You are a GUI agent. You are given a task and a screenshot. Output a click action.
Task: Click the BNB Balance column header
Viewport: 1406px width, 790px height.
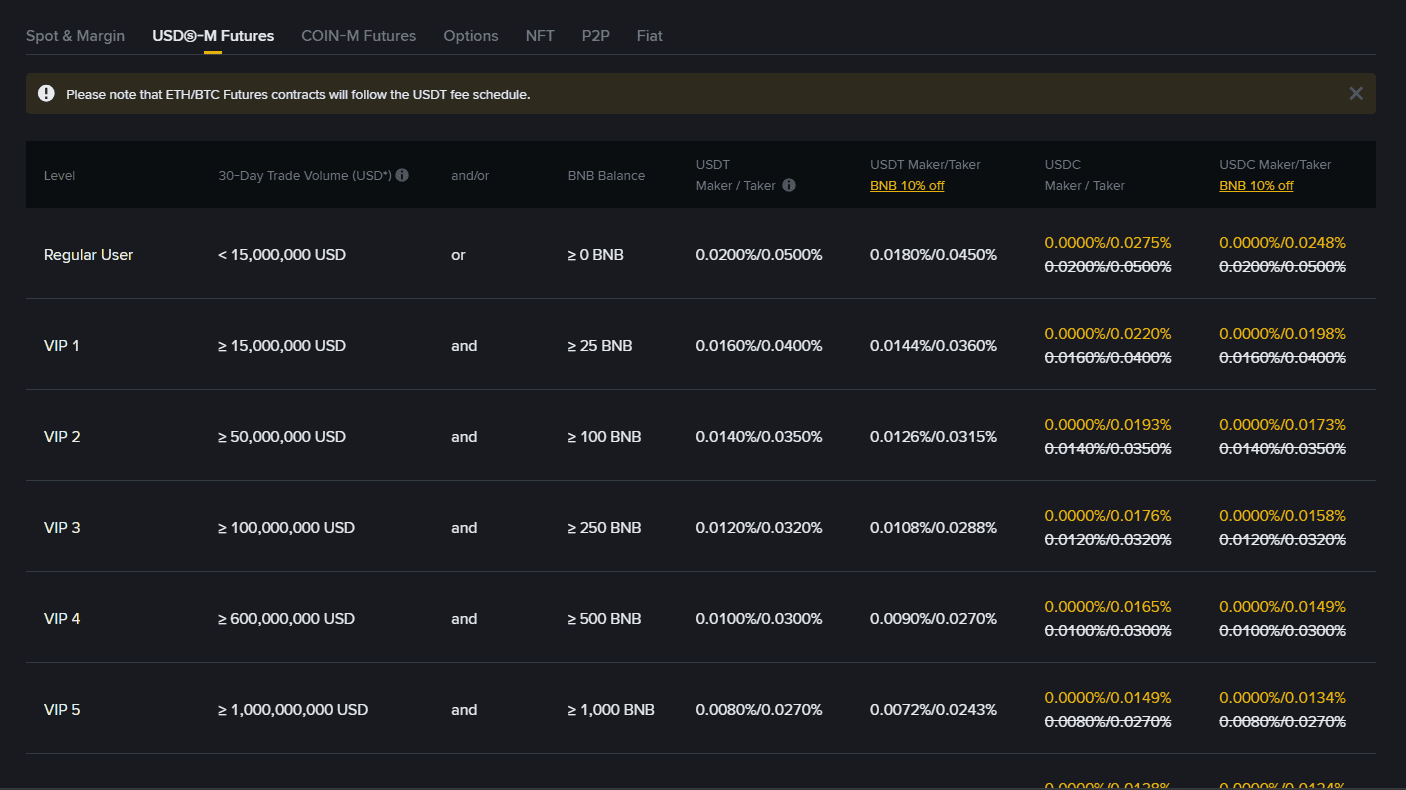606,176
